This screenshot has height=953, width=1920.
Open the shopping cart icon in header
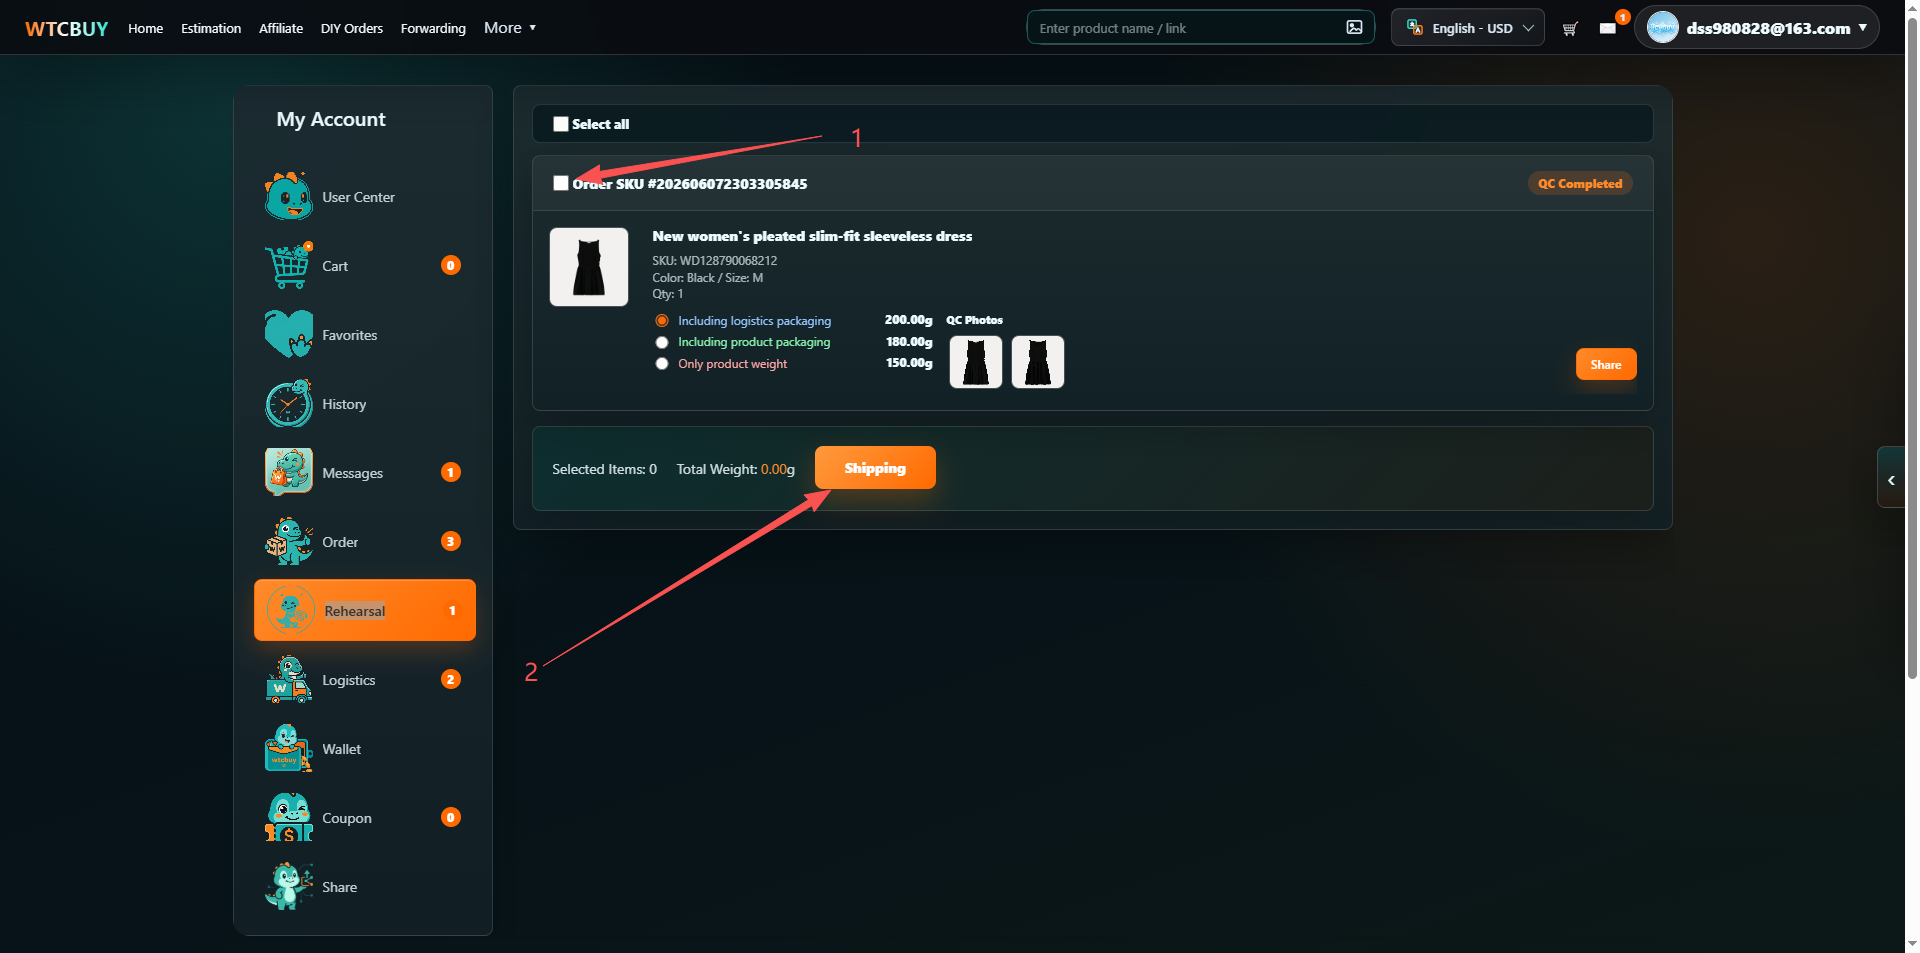[x=1570, y=28]
